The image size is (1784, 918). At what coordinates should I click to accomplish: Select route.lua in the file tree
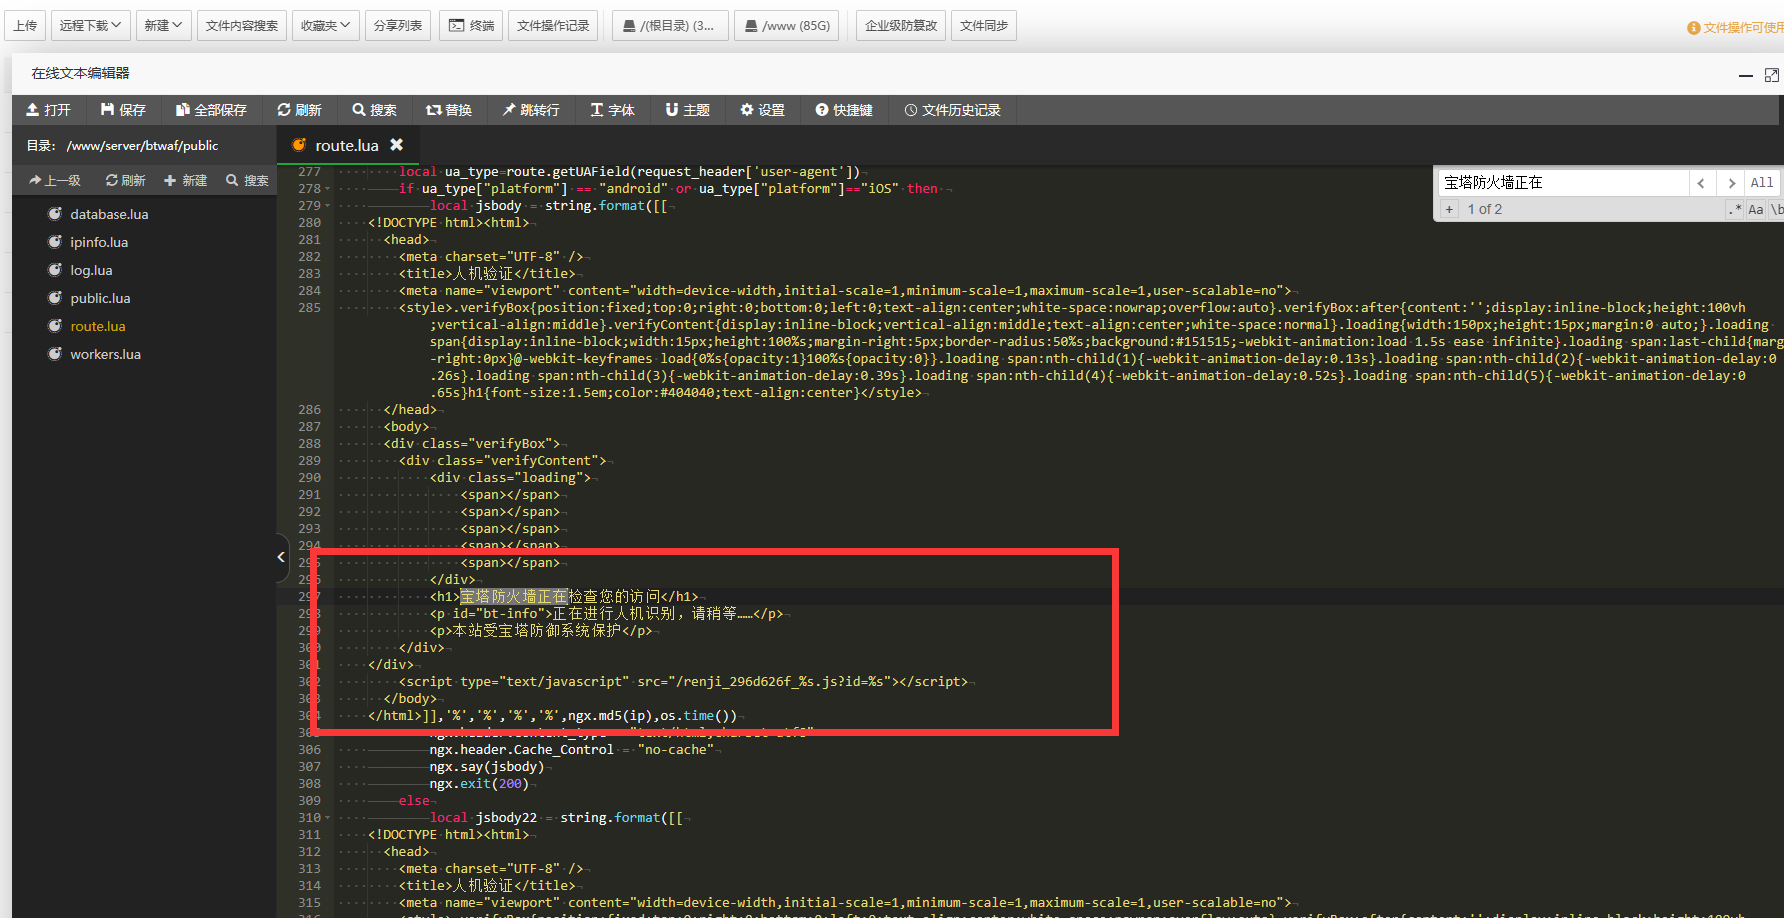(x=98, y=326)
